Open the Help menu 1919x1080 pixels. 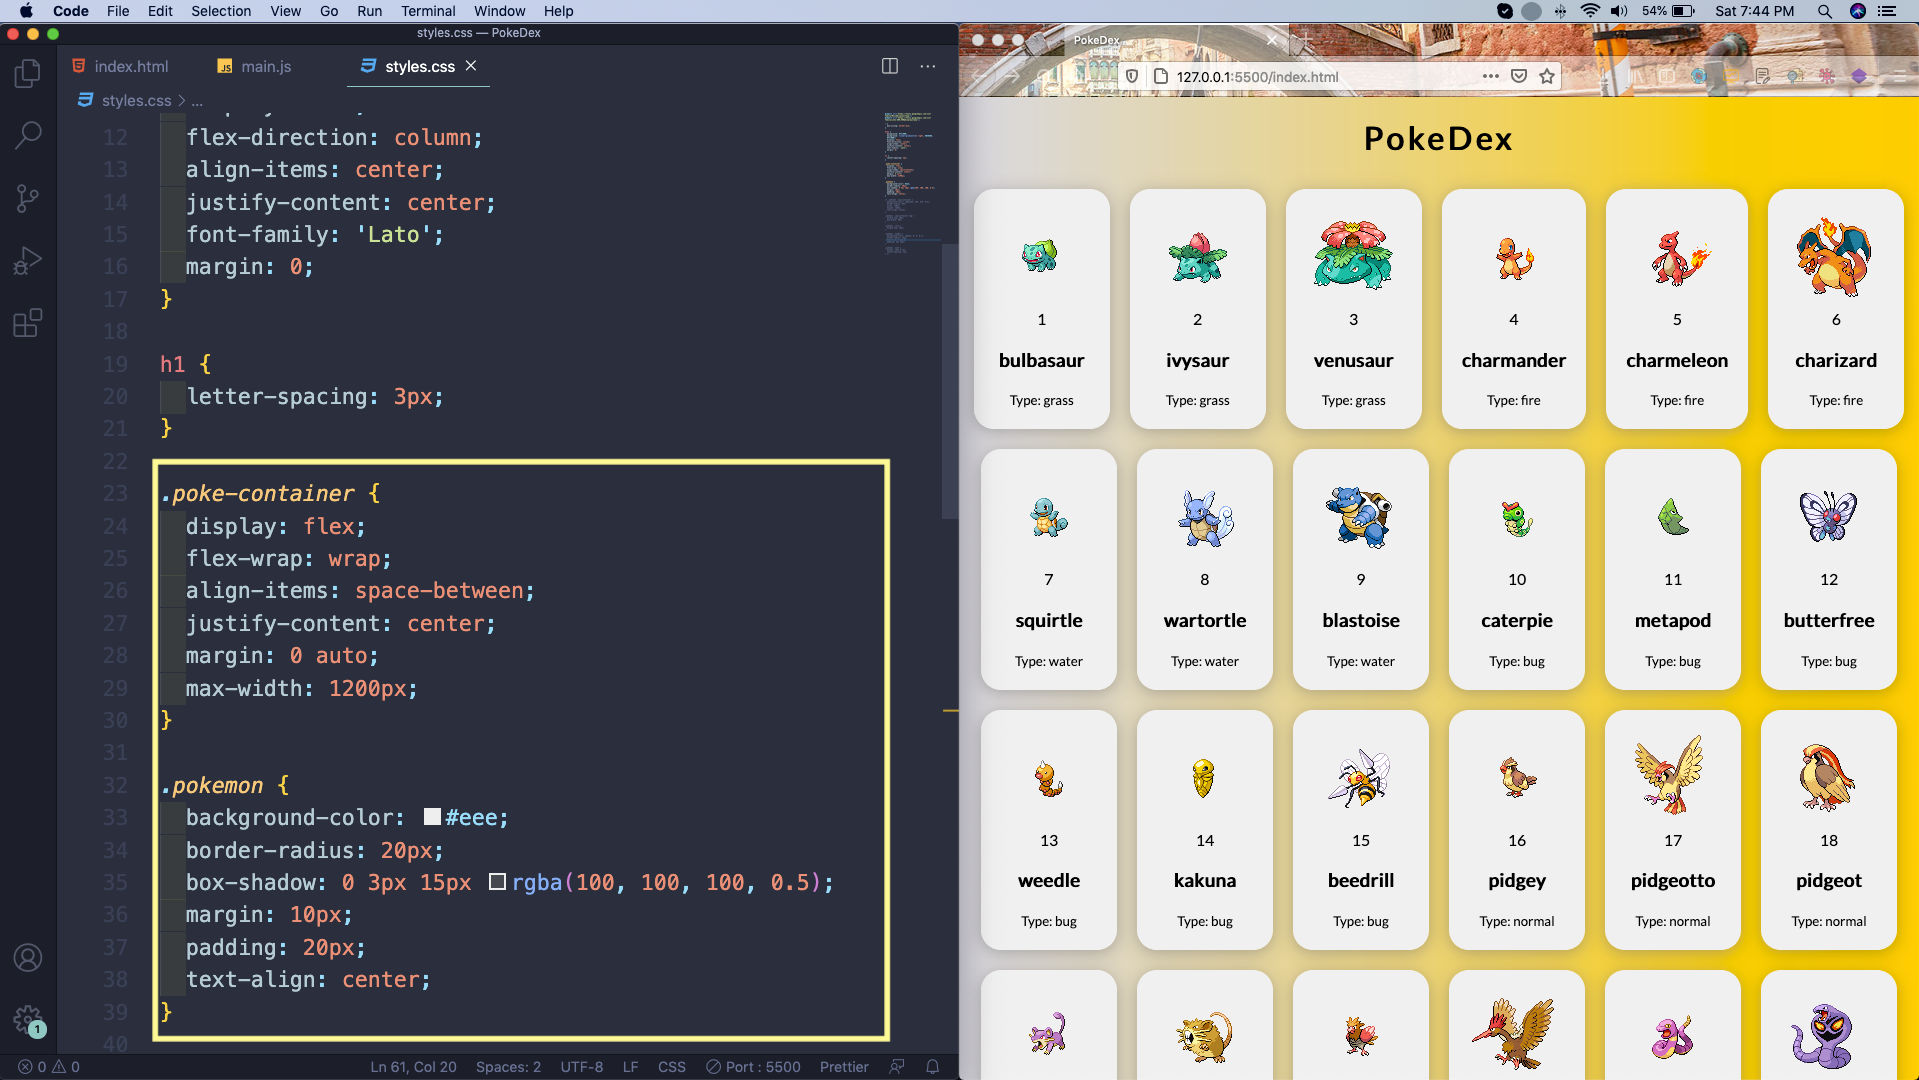tap(558, 11)
